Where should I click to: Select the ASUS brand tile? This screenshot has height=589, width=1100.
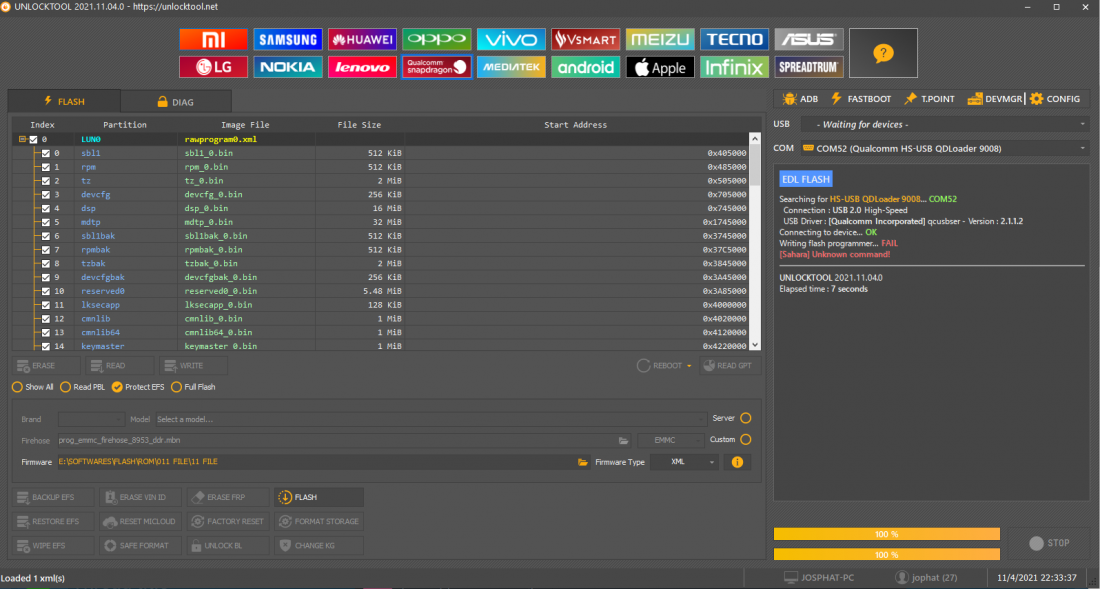[x=809, y=39]
